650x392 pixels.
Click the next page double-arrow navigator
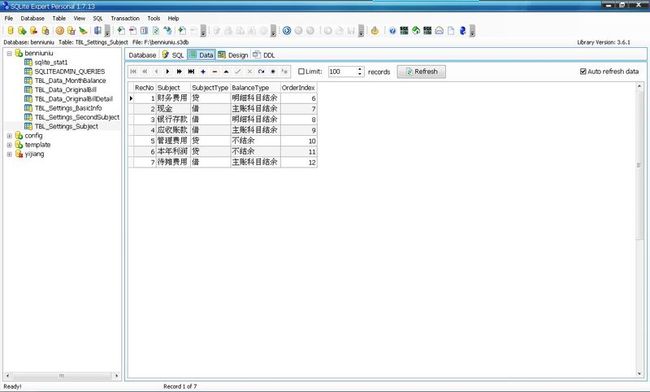tap(179, 72)
